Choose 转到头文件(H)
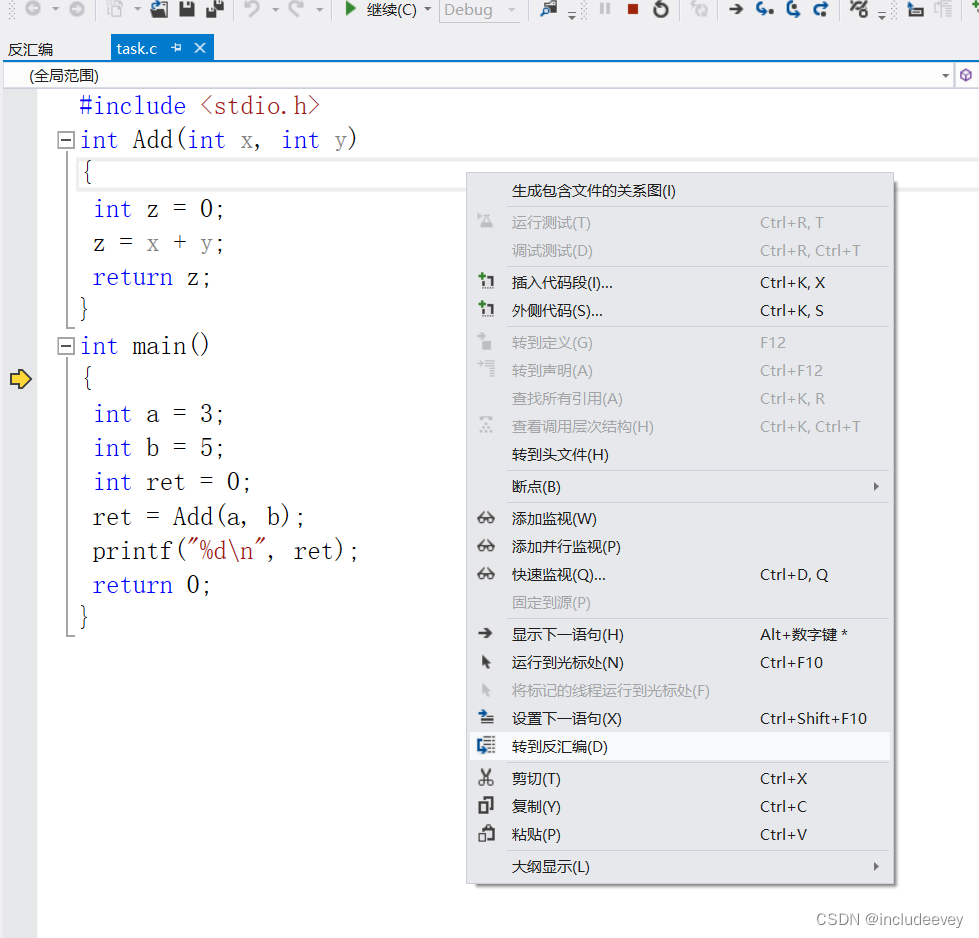 pos(680,455)
